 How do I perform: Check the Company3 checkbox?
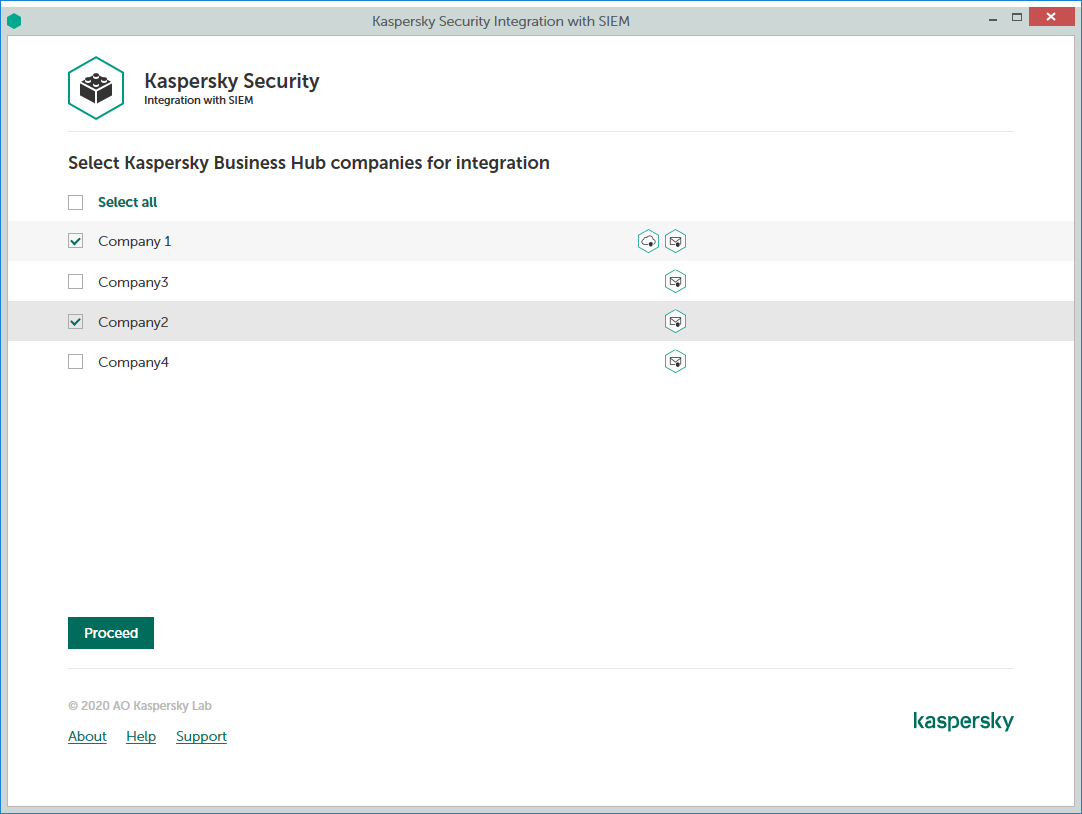coord(76,282)
